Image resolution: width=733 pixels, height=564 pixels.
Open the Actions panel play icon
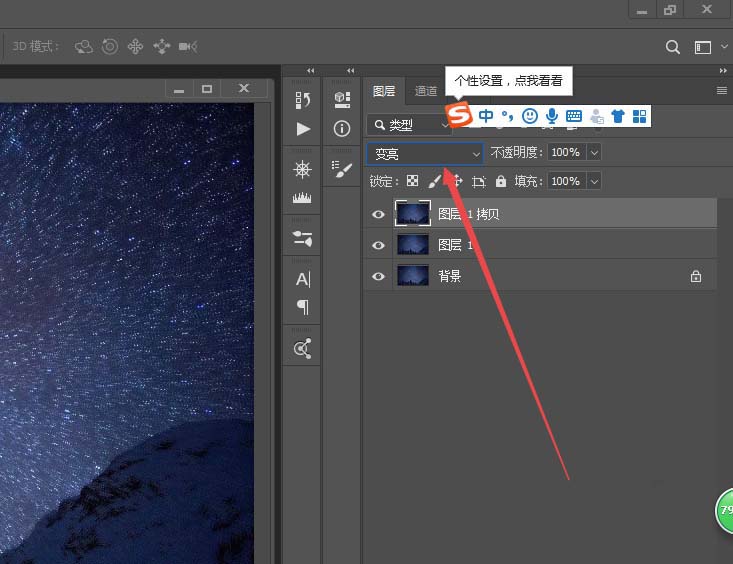click(x=303, y=129)
